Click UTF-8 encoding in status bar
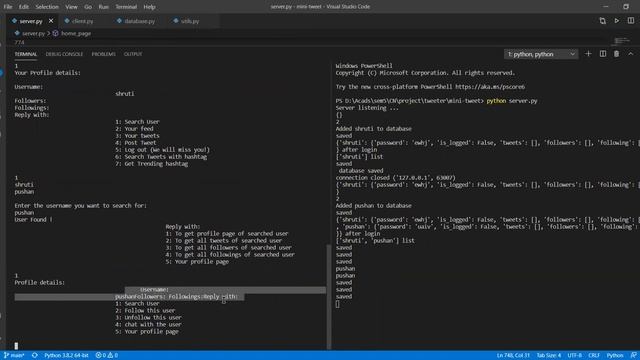The height and width of the screenshot is (360, 640). point(575,355)
